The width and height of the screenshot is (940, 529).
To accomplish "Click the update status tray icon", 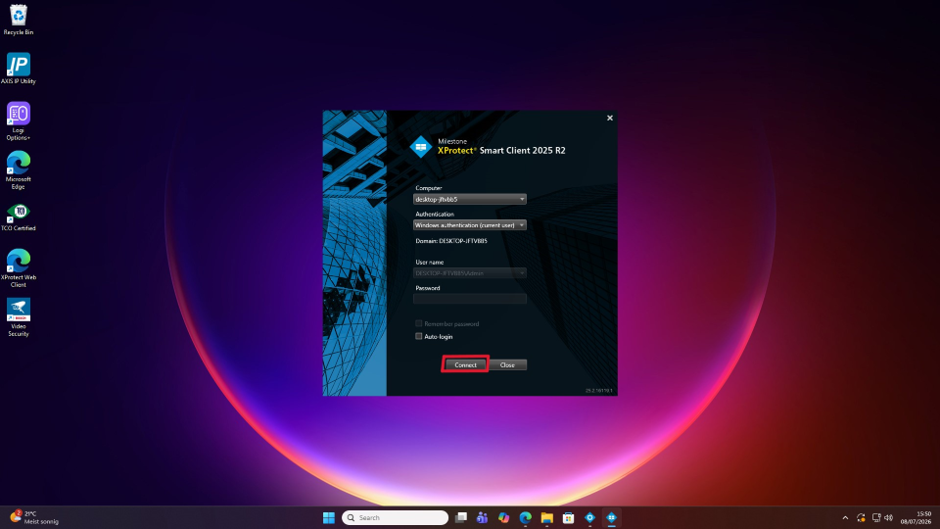I will (x=861, y=518).
